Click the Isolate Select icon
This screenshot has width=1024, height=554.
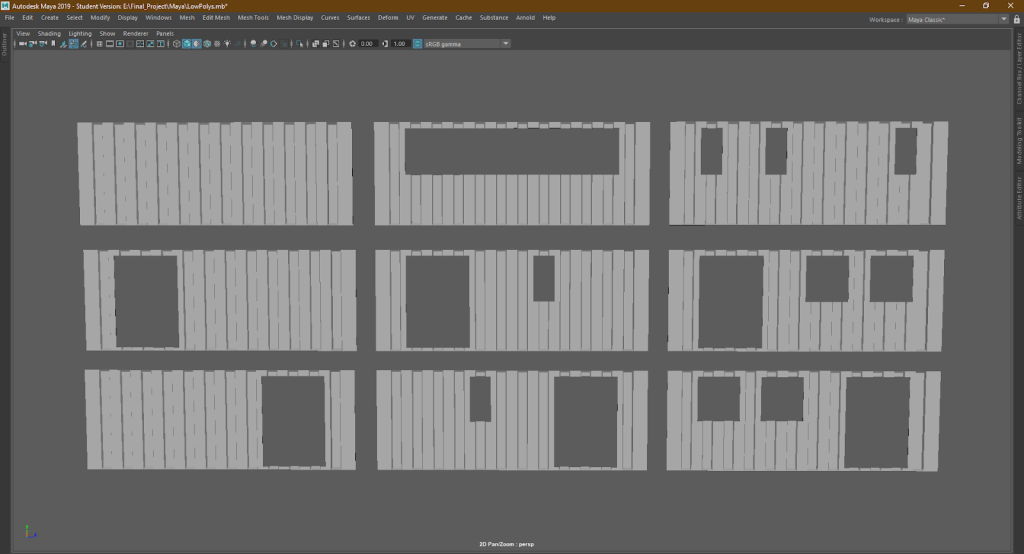click(x=299, y=44)
